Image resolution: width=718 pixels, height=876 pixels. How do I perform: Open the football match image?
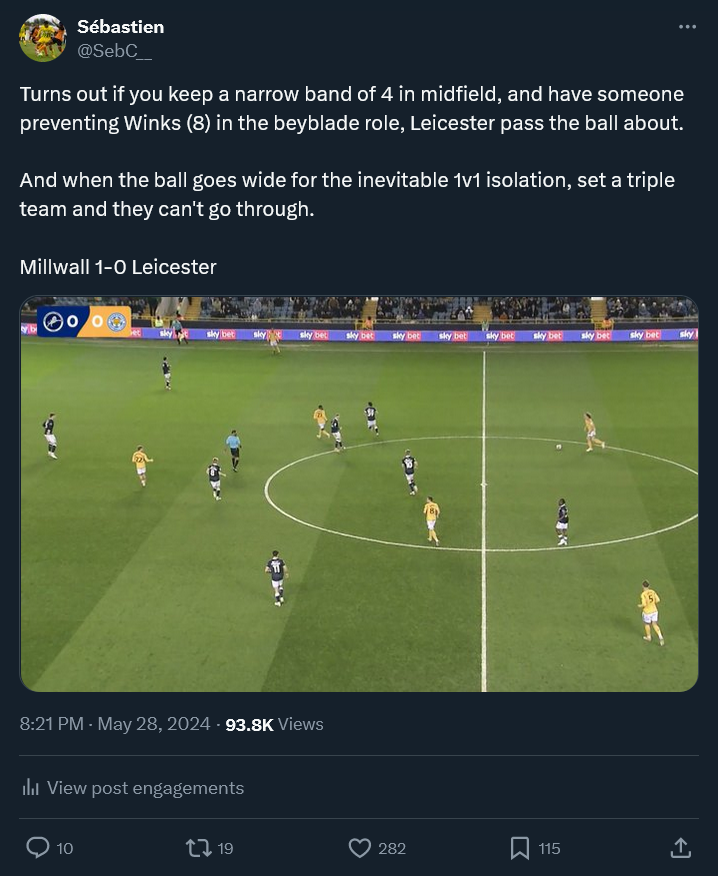point(359,494)
